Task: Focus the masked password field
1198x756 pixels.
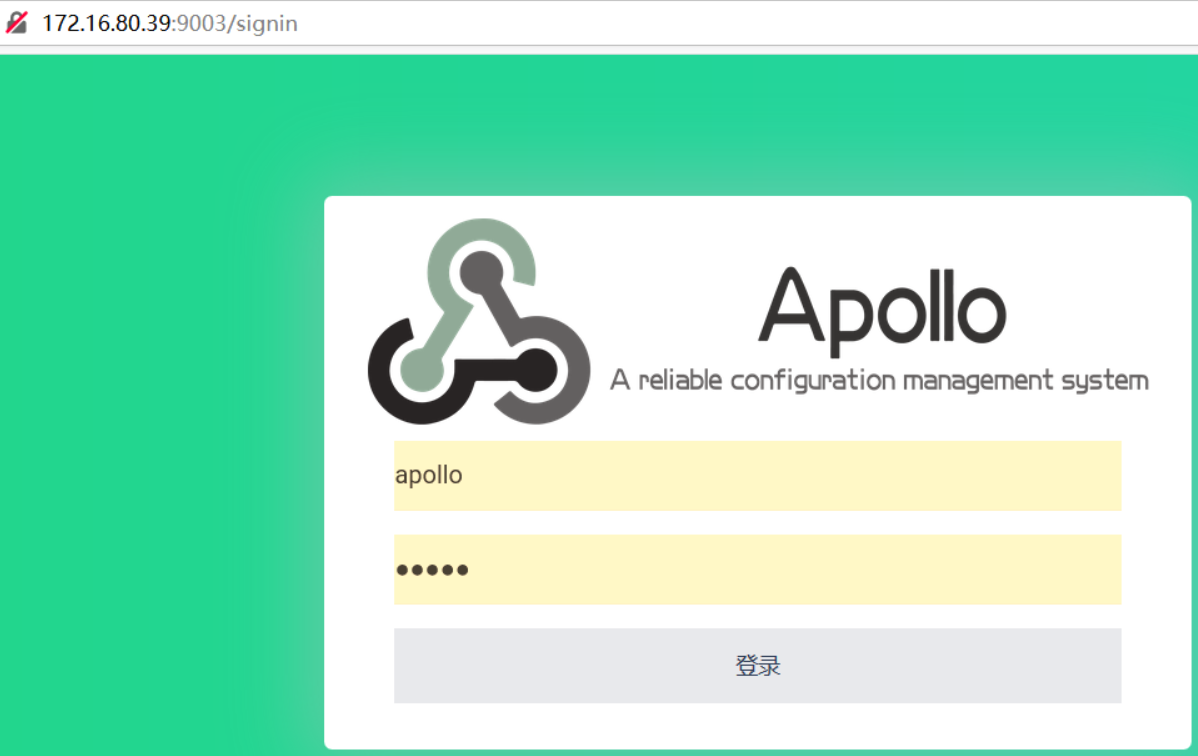Action: tap(757, 569)
